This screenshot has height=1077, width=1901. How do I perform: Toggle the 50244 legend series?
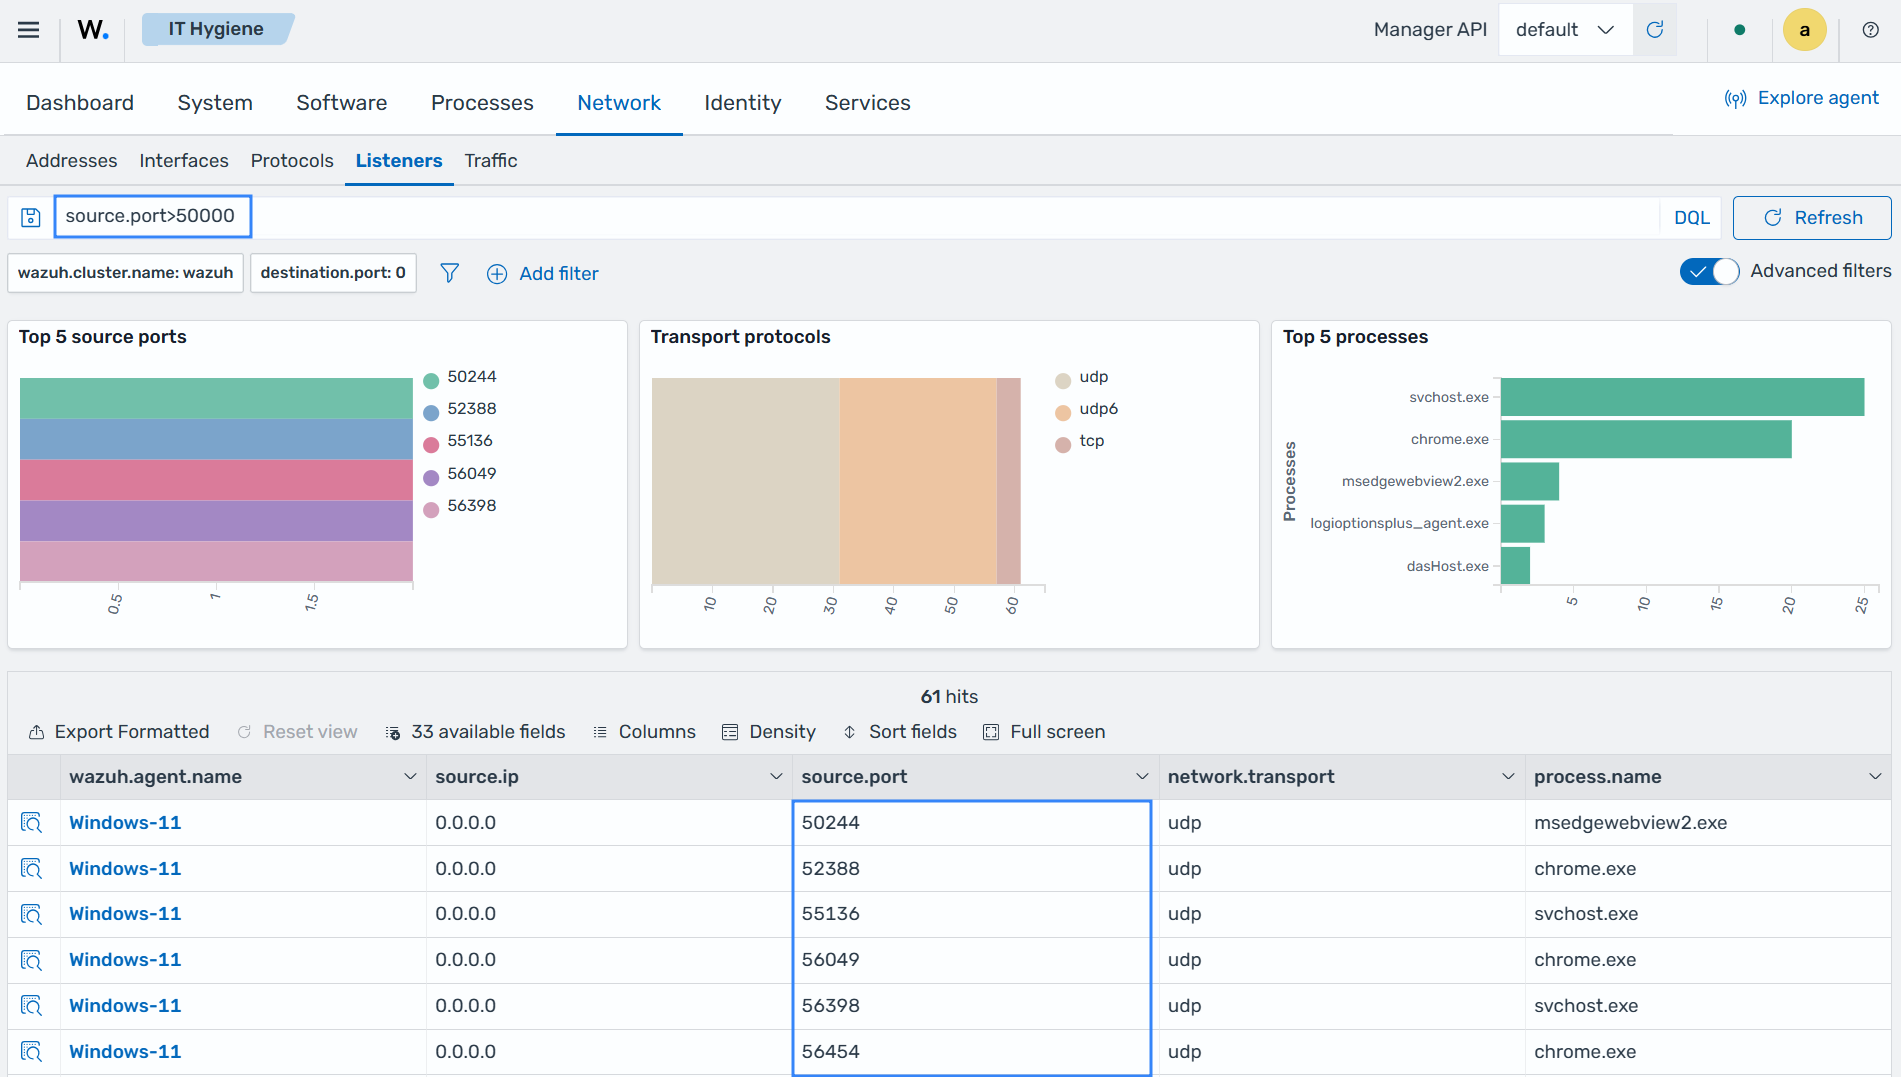[x=460, y=377]
